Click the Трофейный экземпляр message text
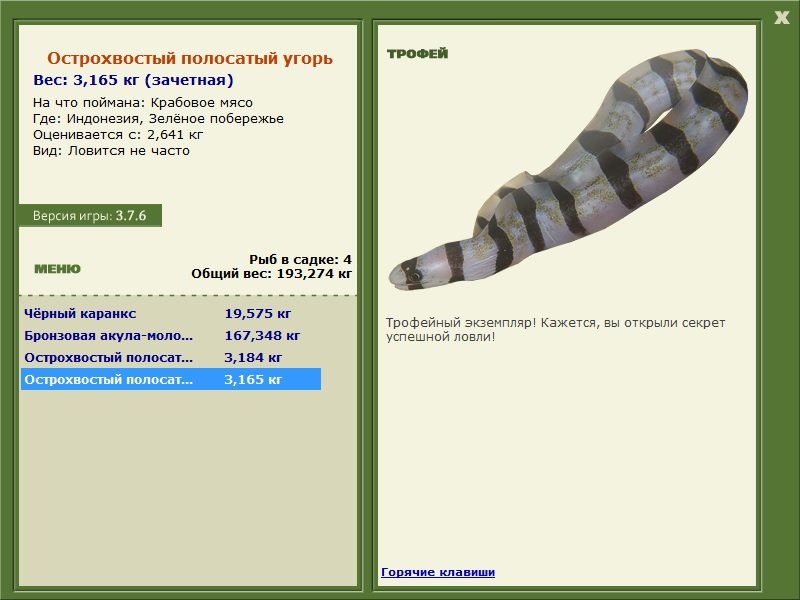Screen dimensions: 800x600 pyautogui.click(x=555, y=330)
